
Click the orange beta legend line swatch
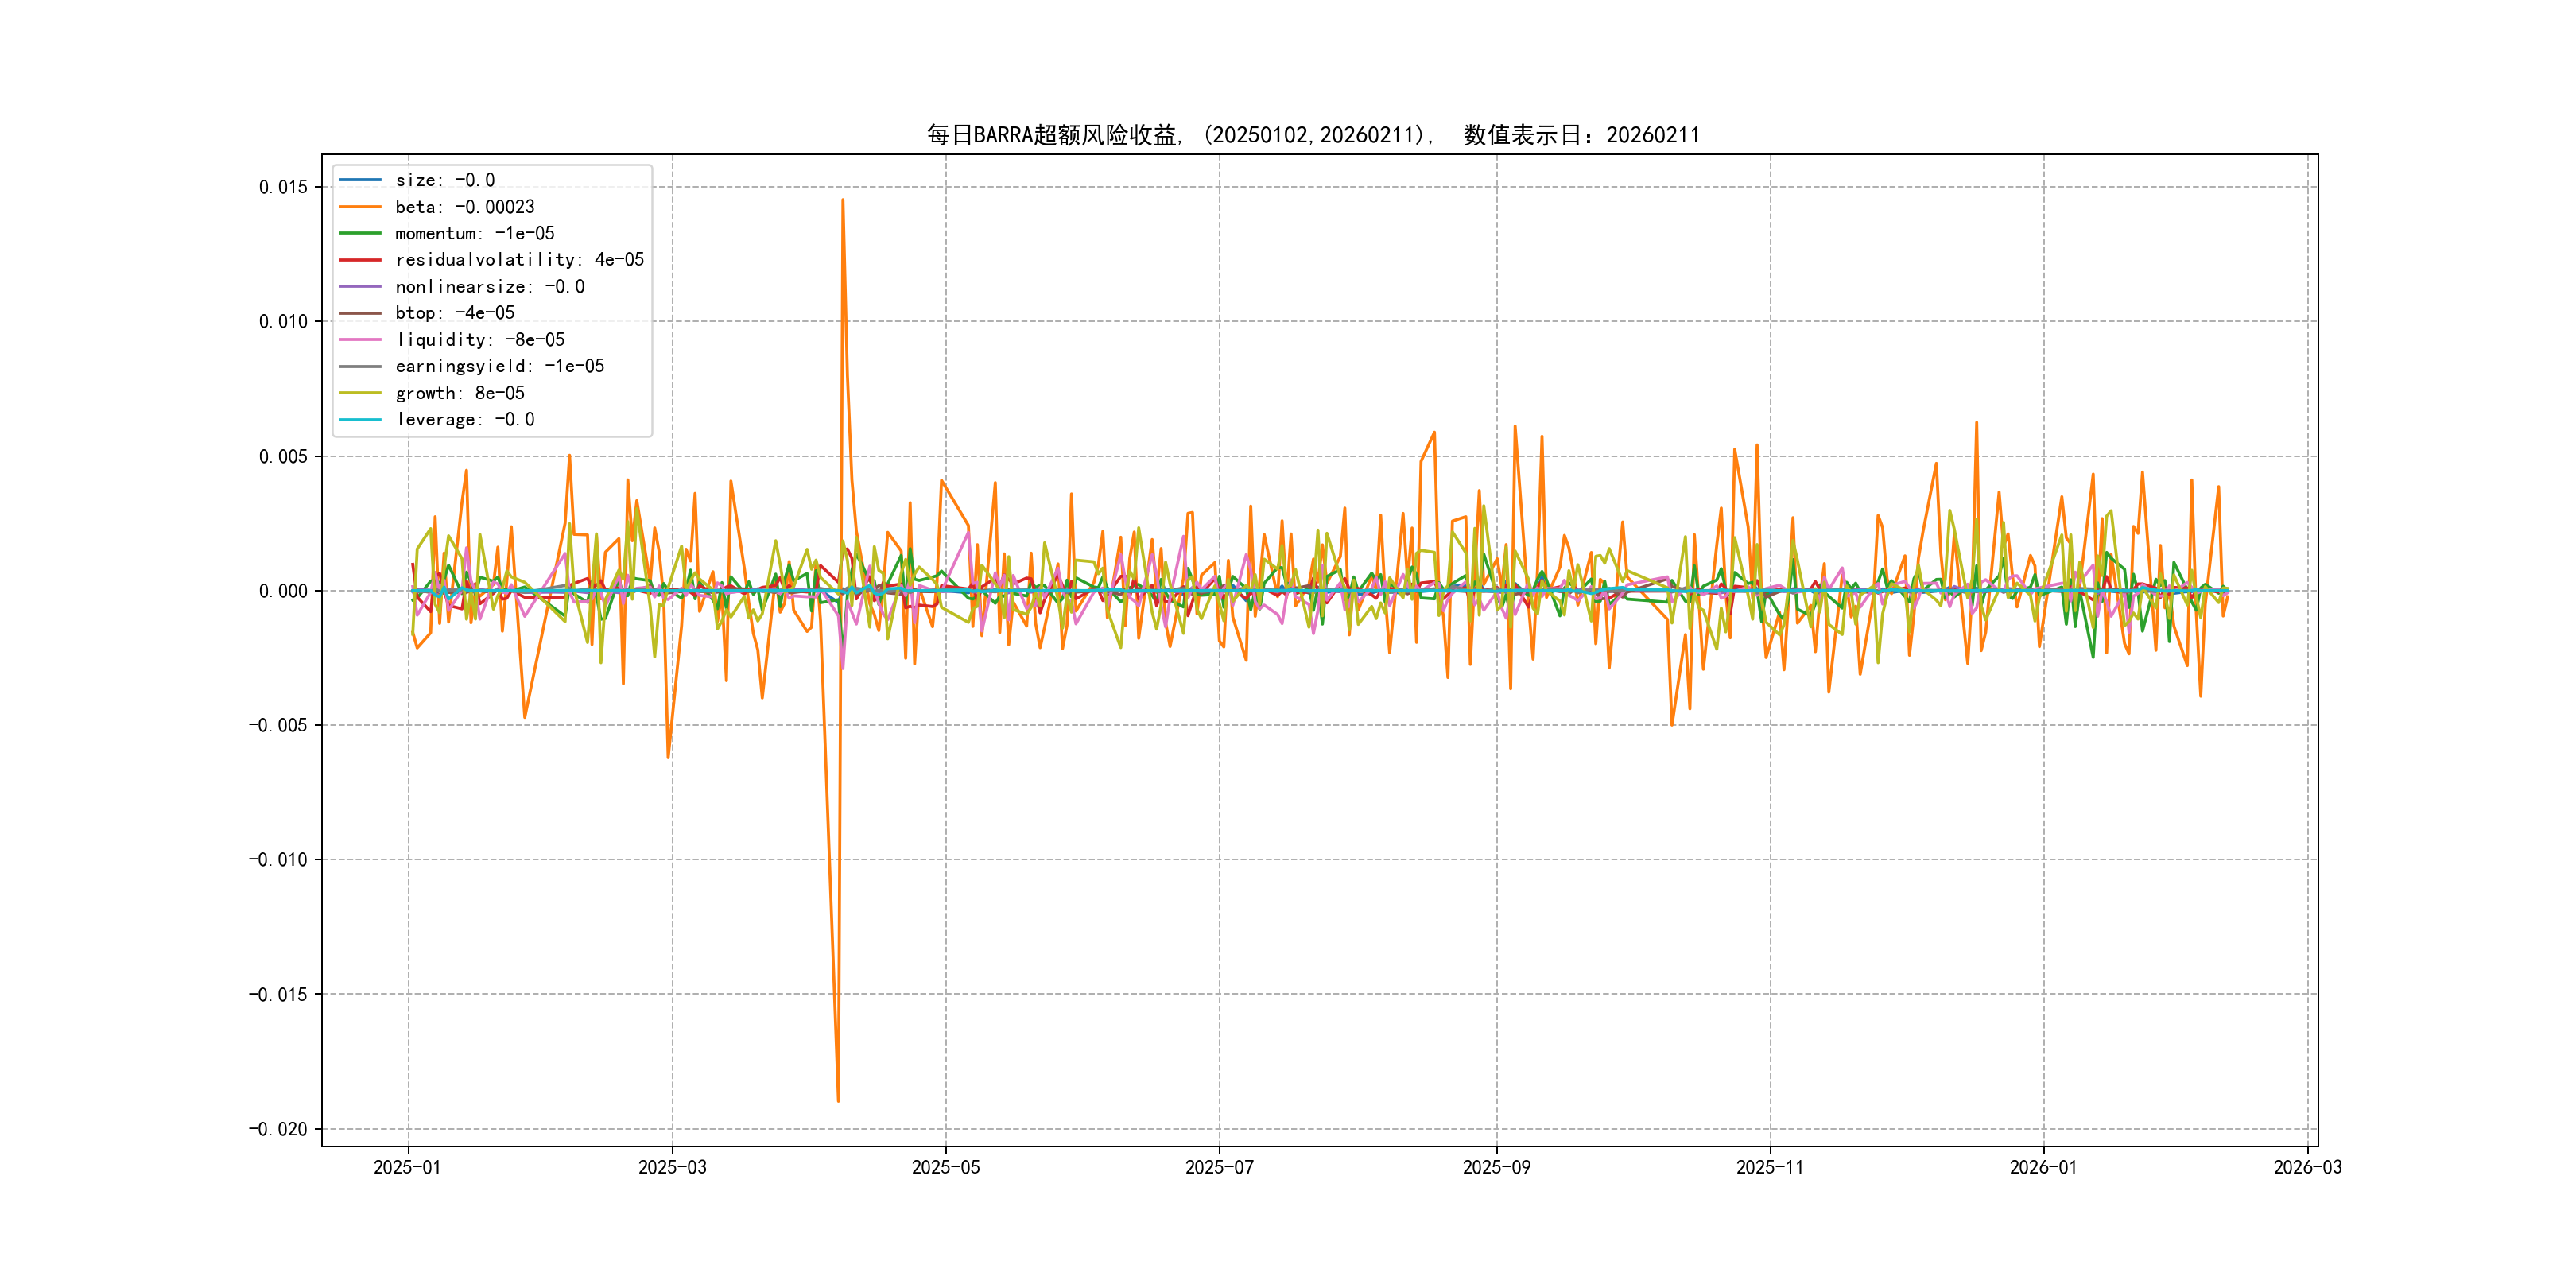tap(360, 207)
